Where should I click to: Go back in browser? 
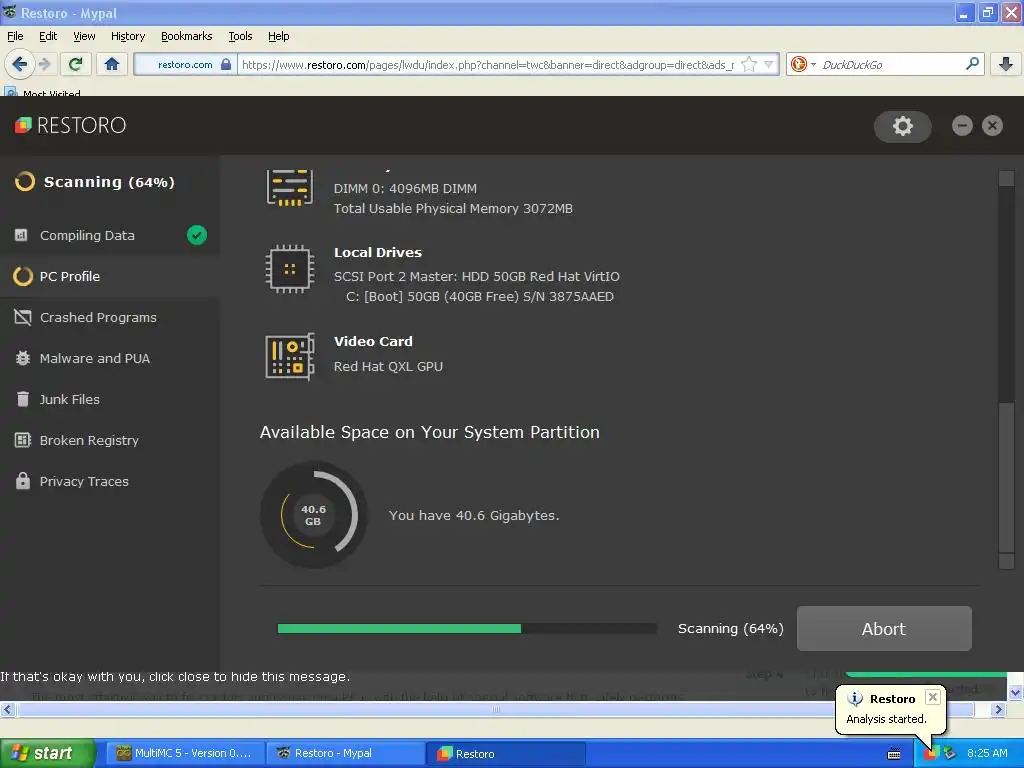[20, 64]
